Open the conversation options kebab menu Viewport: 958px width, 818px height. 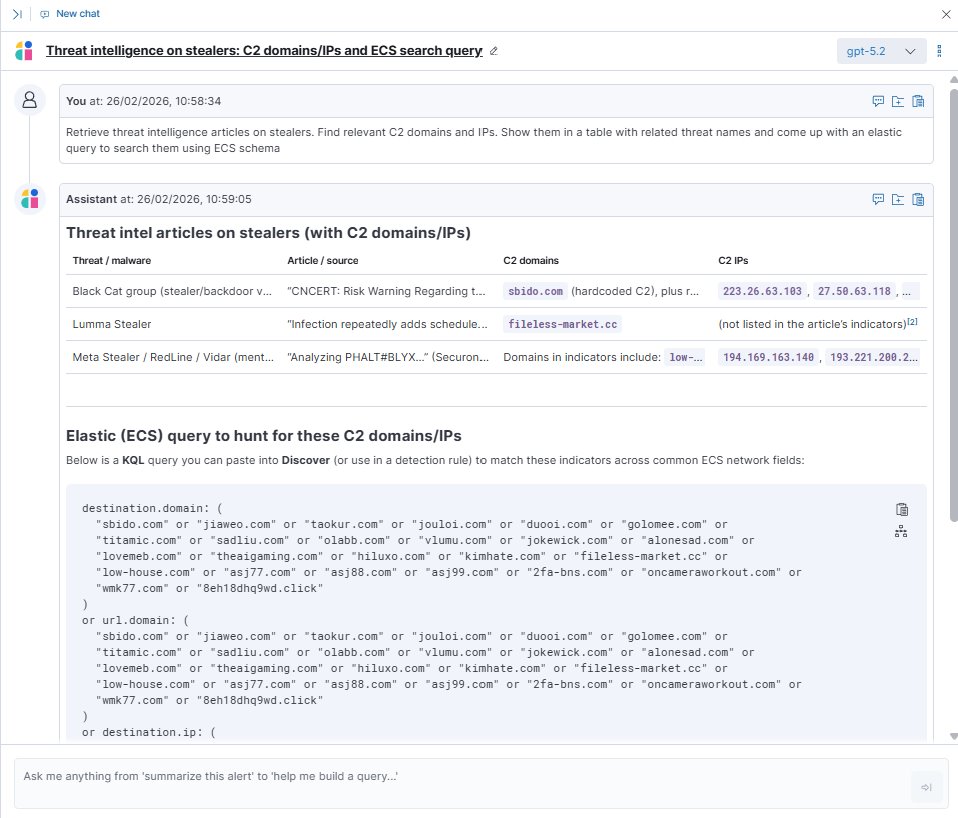click(x=939, y=51)
